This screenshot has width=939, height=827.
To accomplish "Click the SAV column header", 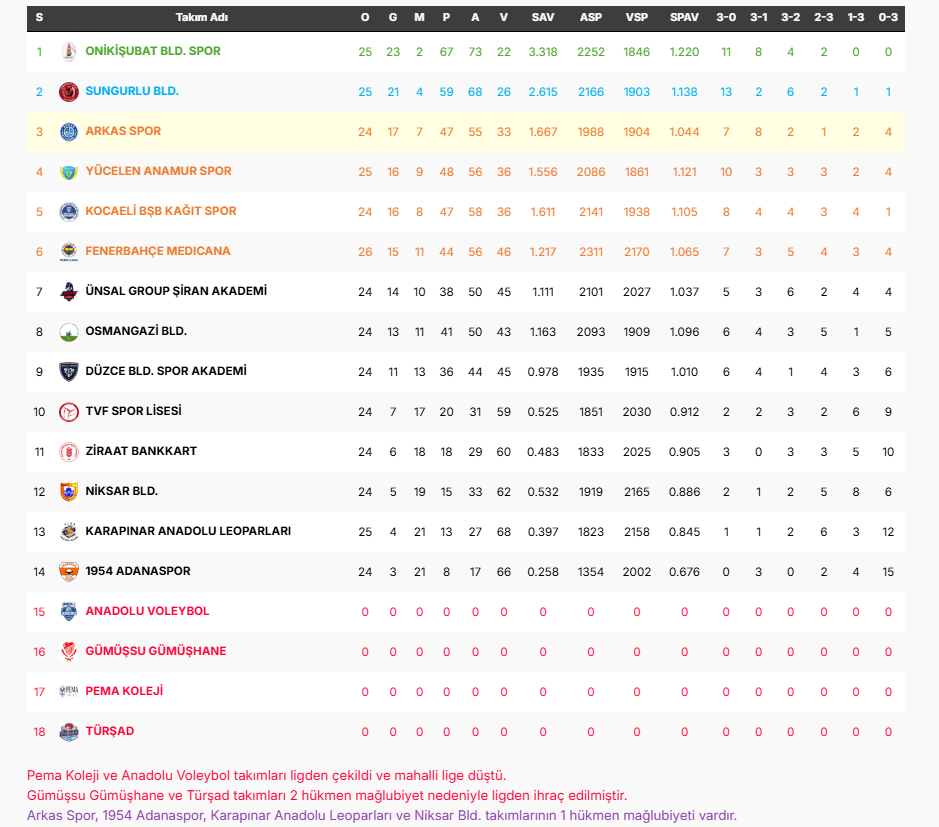I will [x=543, y=18].
